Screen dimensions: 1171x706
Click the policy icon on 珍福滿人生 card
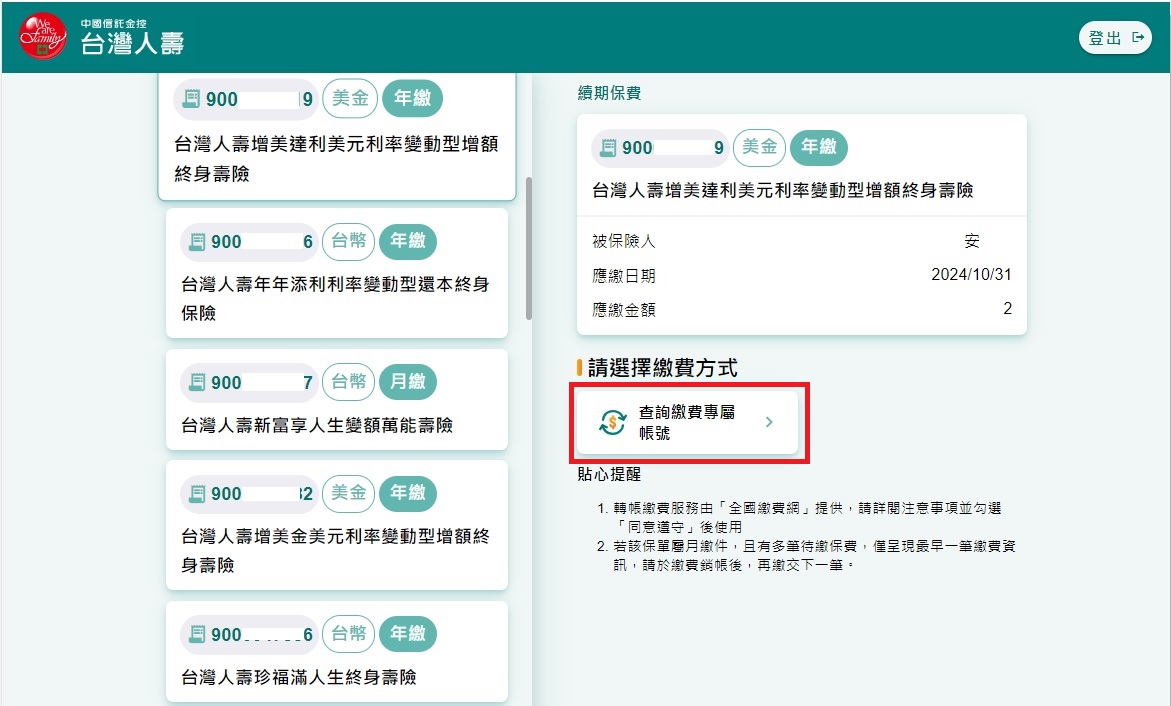click(197, 634)
